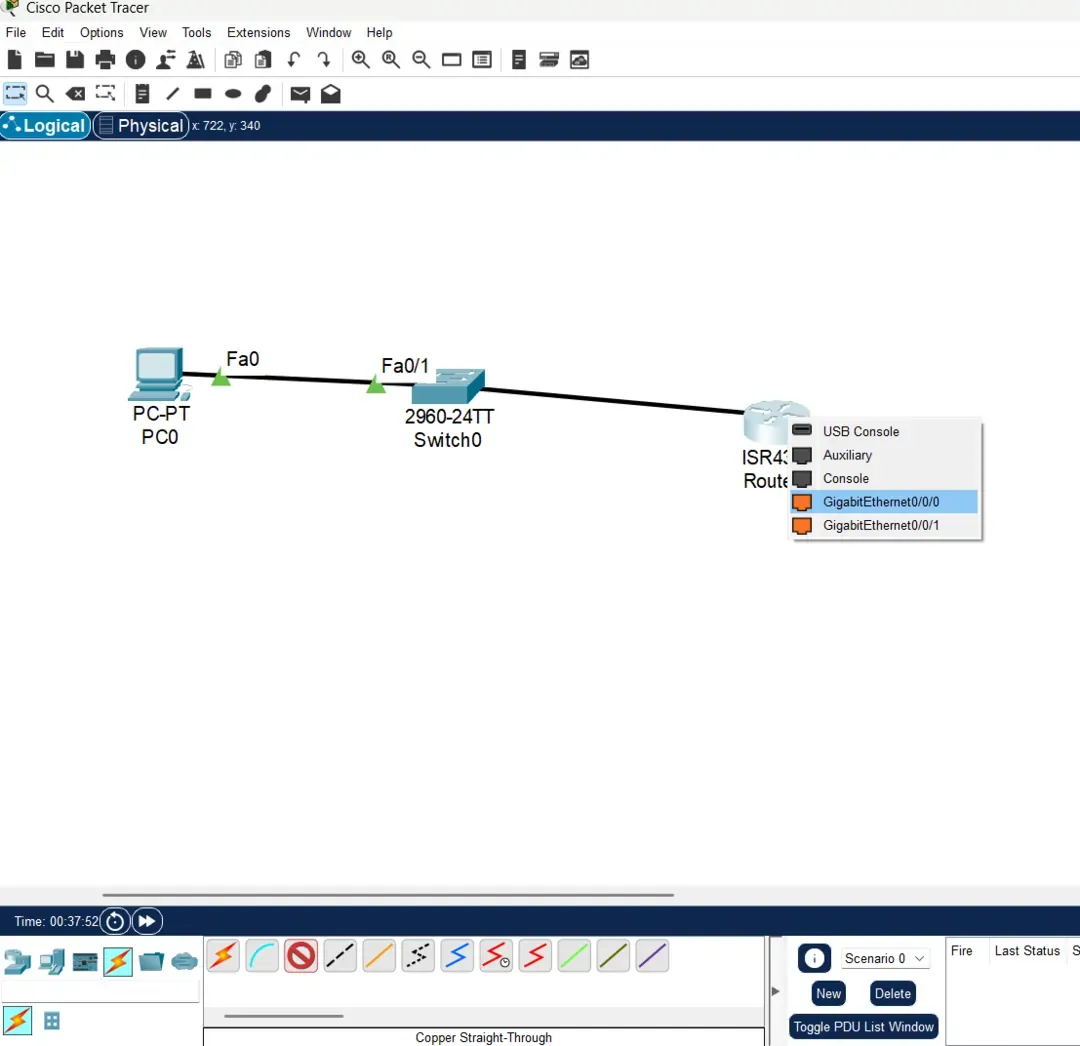Open a file with the folder icon
The width and height of the screenshot is (1080, 1046).
pyautogui.click(x=45, y=60)
